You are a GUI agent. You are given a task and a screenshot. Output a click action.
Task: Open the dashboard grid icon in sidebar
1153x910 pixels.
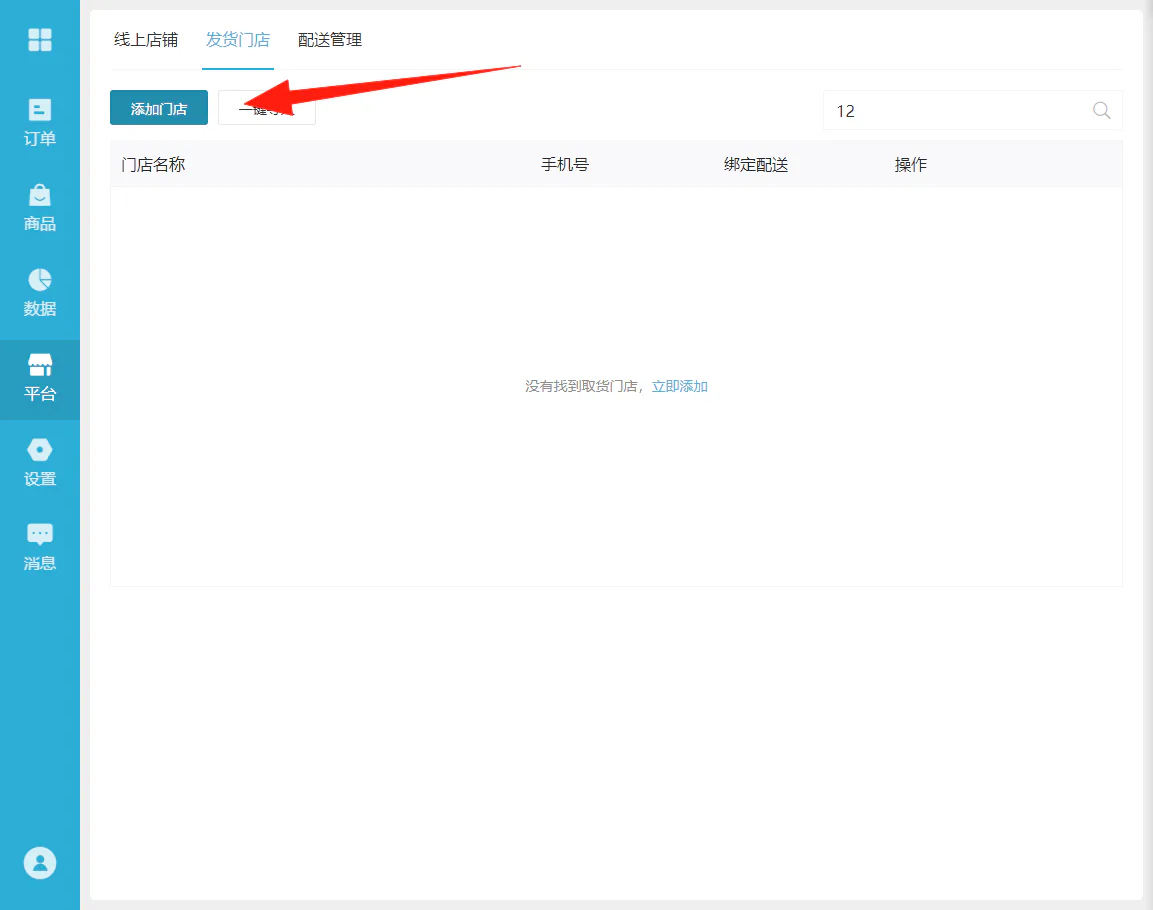pyautogui.click(x=40, y=40)
